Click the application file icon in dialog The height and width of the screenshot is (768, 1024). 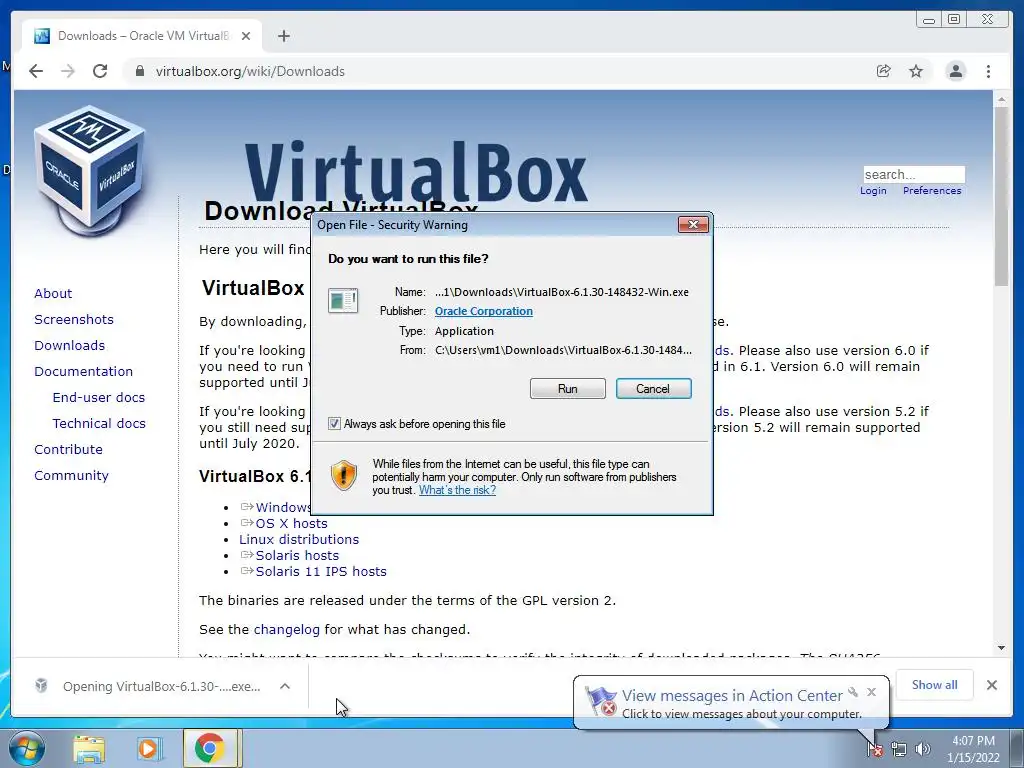343,300
